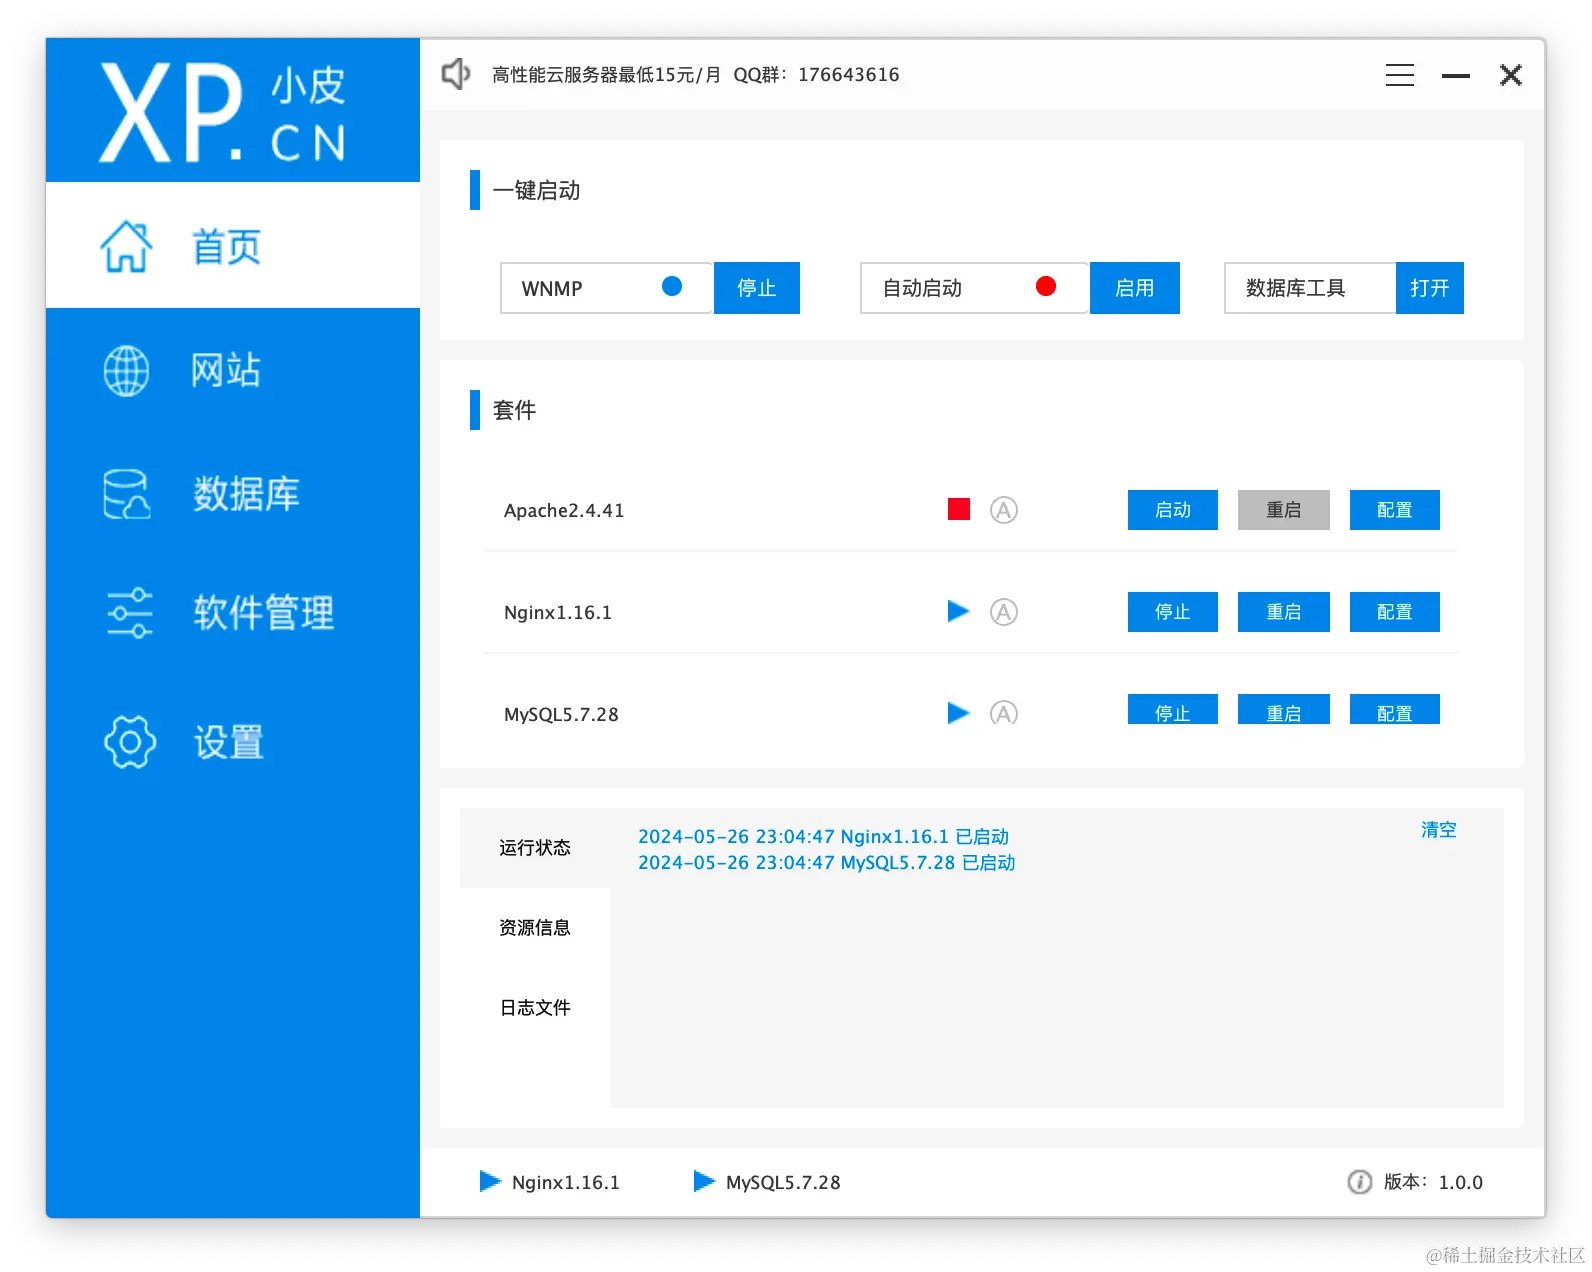Click the 版本: 1.0.0 text
Image resolution: width=1592 pixels, height=1272 pixels.
[1433, 1182]
